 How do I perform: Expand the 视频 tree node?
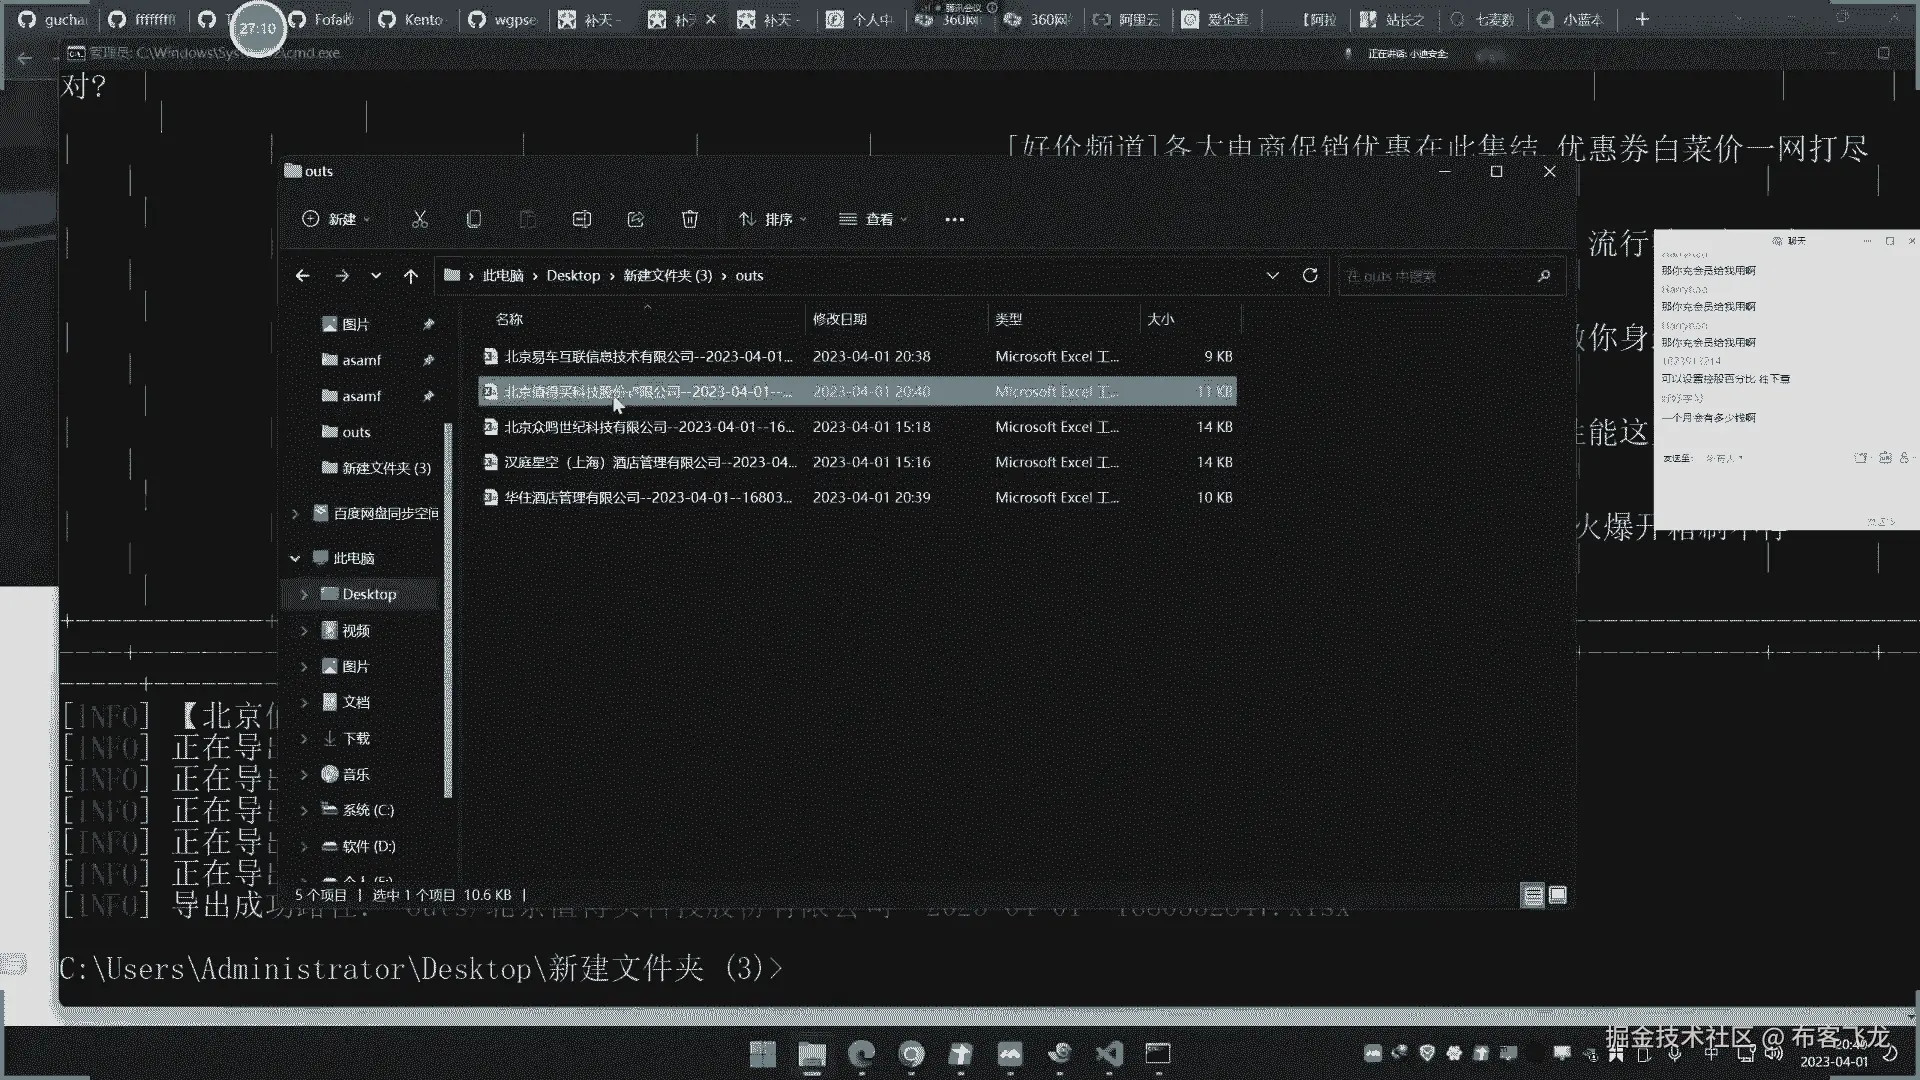click(x=304, y=631)
